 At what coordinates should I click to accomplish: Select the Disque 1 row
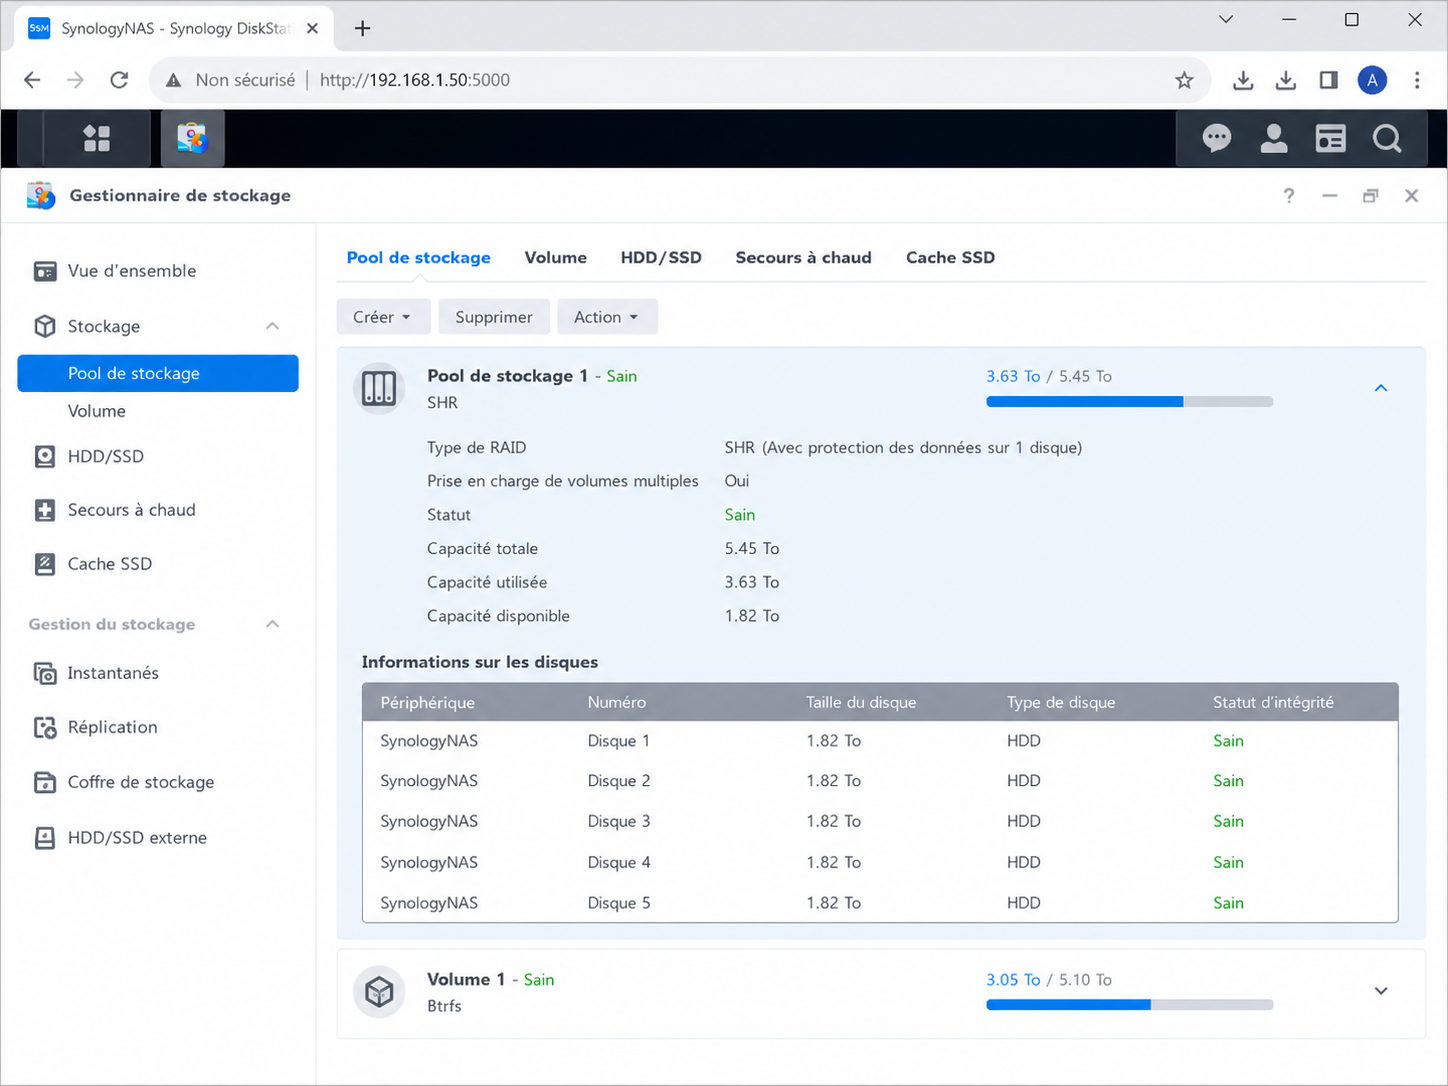coord(880,741)
